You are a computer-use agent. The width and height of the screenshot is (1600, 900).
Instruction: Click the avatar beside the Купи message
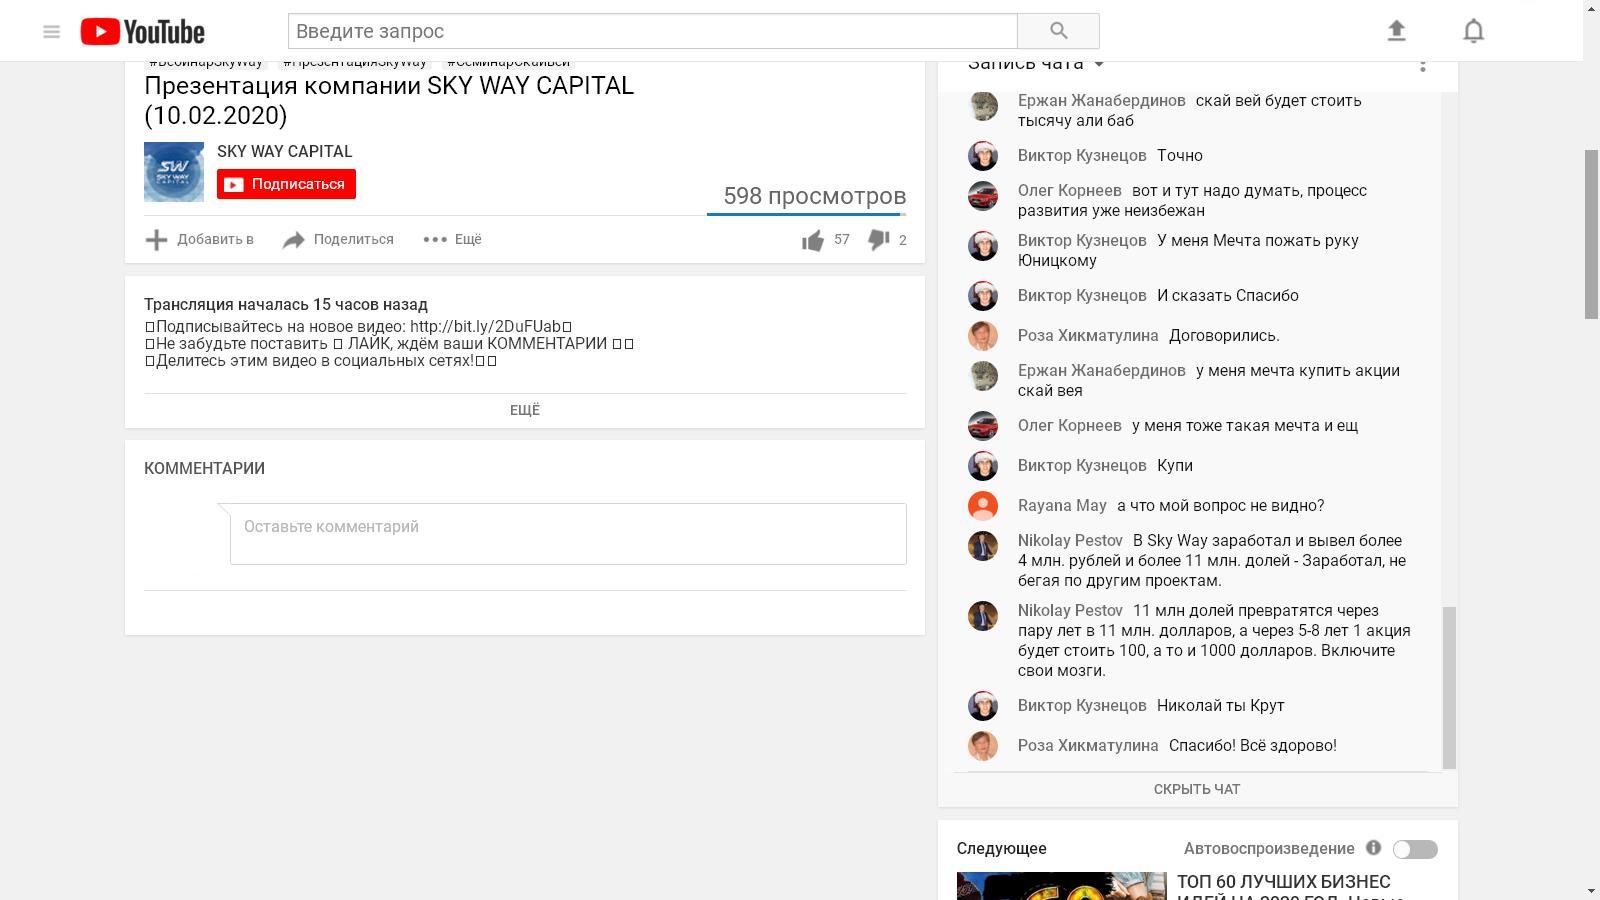983,466
